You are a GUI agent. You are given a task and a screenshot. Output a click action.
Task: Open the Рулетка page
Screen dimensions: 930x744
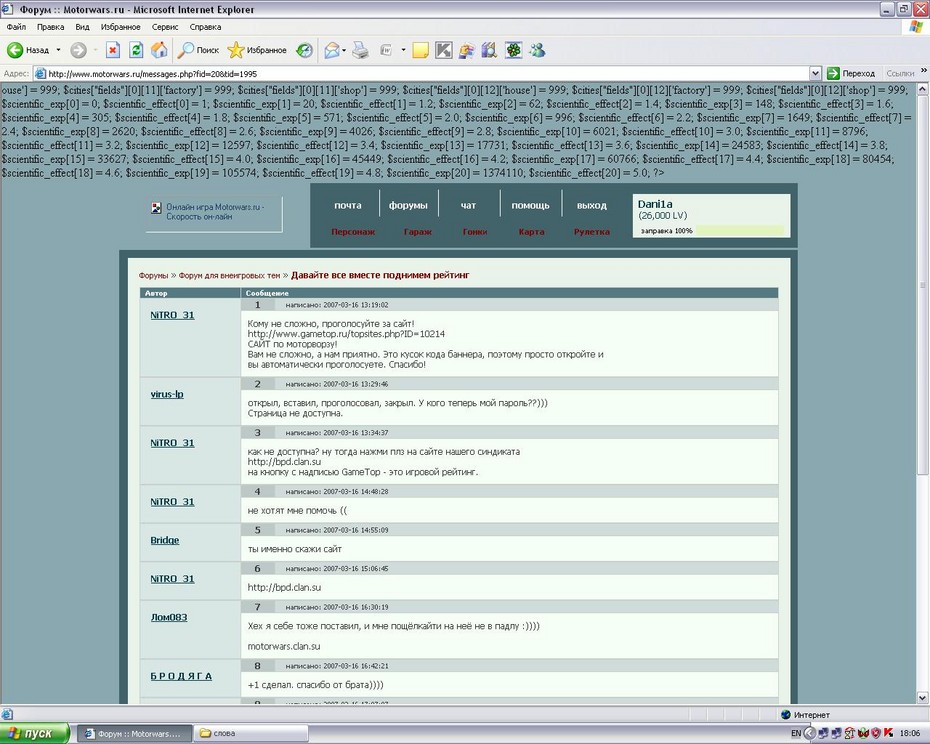click(592, 232)
